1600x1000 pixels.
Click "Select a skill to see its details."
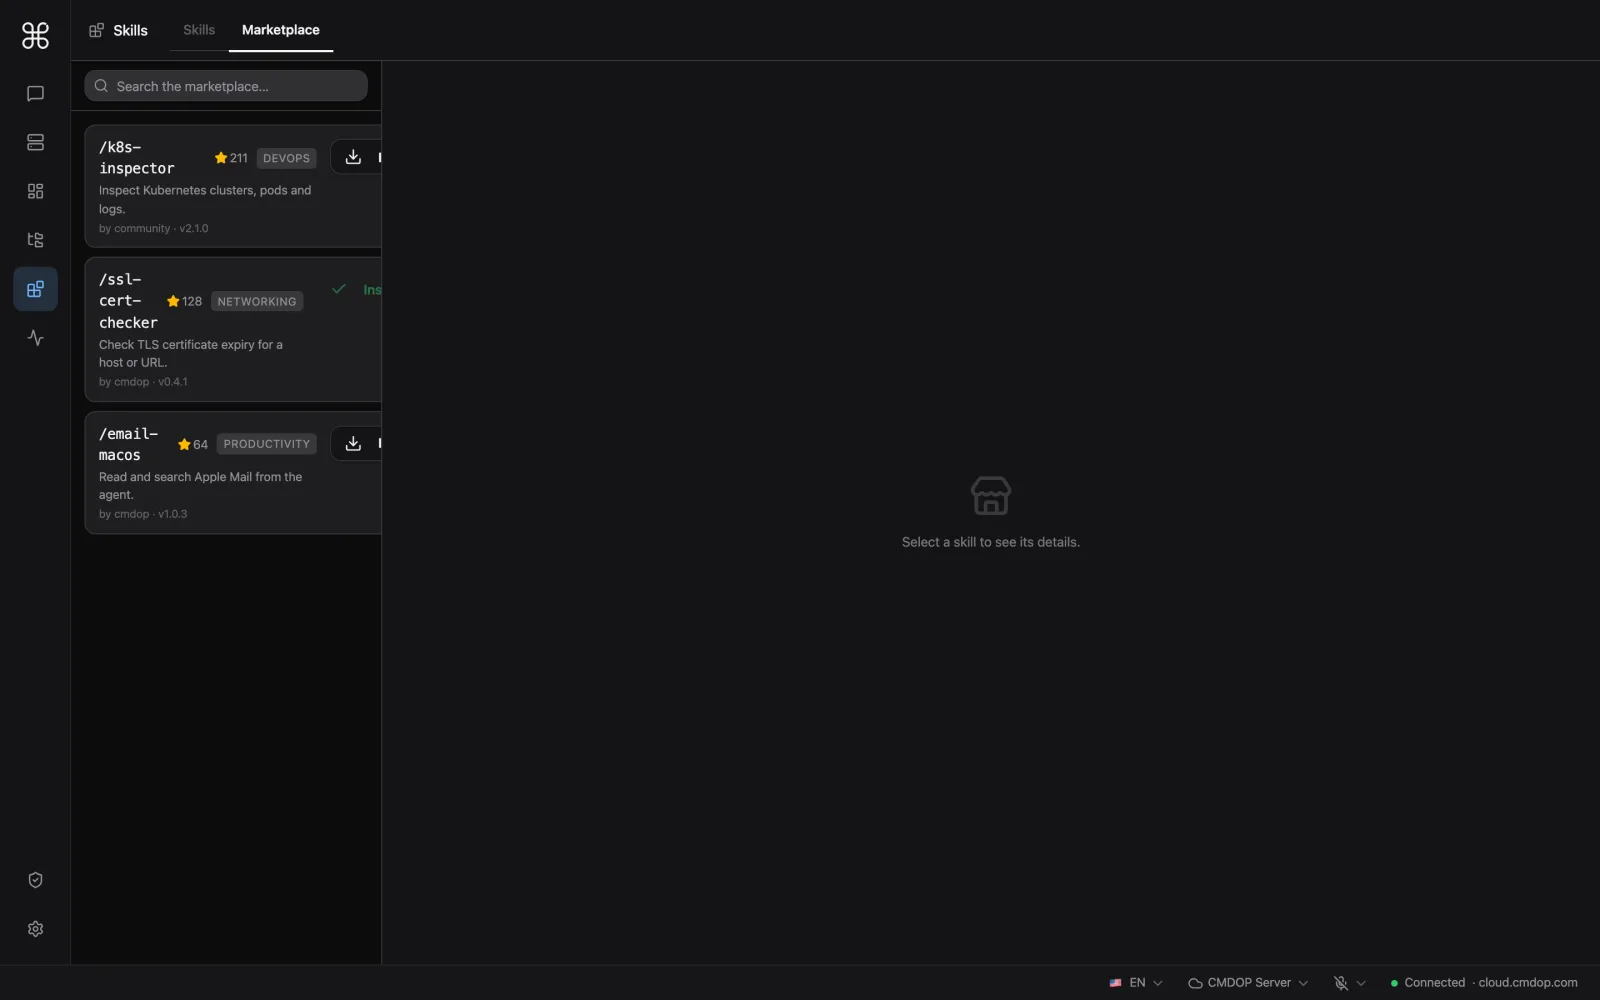pyautogui.click(x=991, y=542)
